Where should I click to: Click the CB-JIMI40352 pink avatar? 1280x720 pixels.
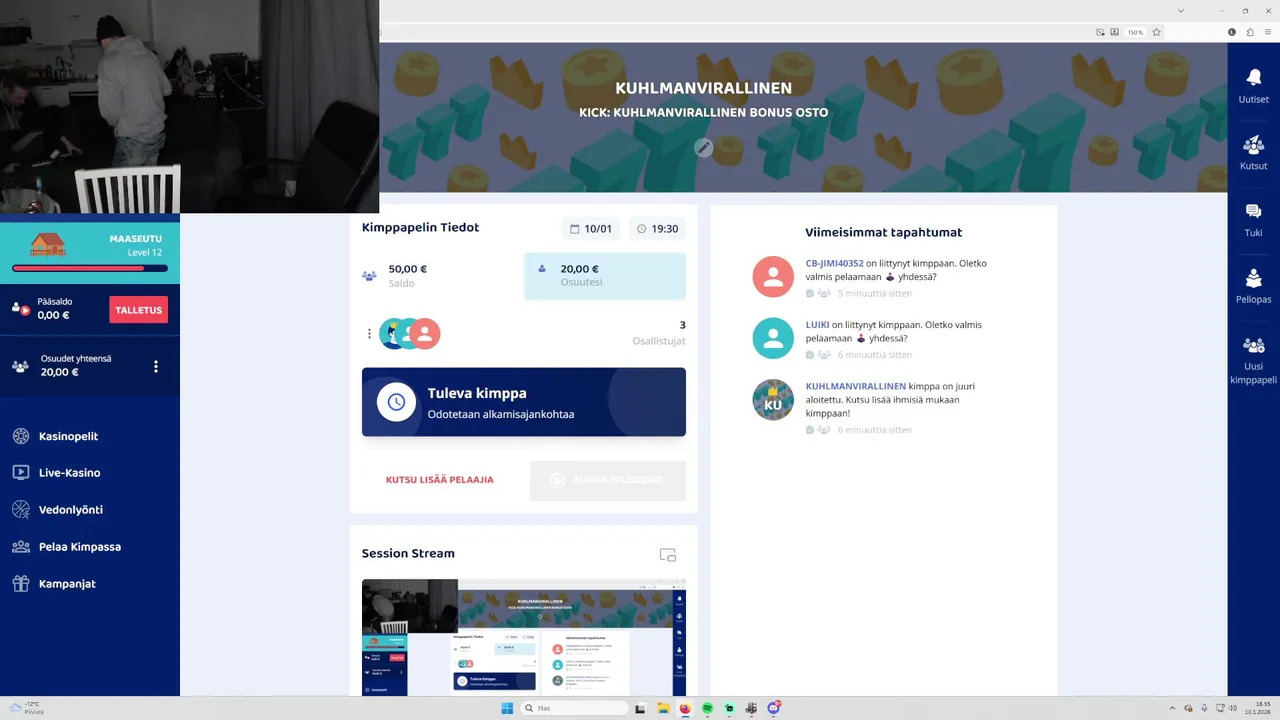(773, 277)
